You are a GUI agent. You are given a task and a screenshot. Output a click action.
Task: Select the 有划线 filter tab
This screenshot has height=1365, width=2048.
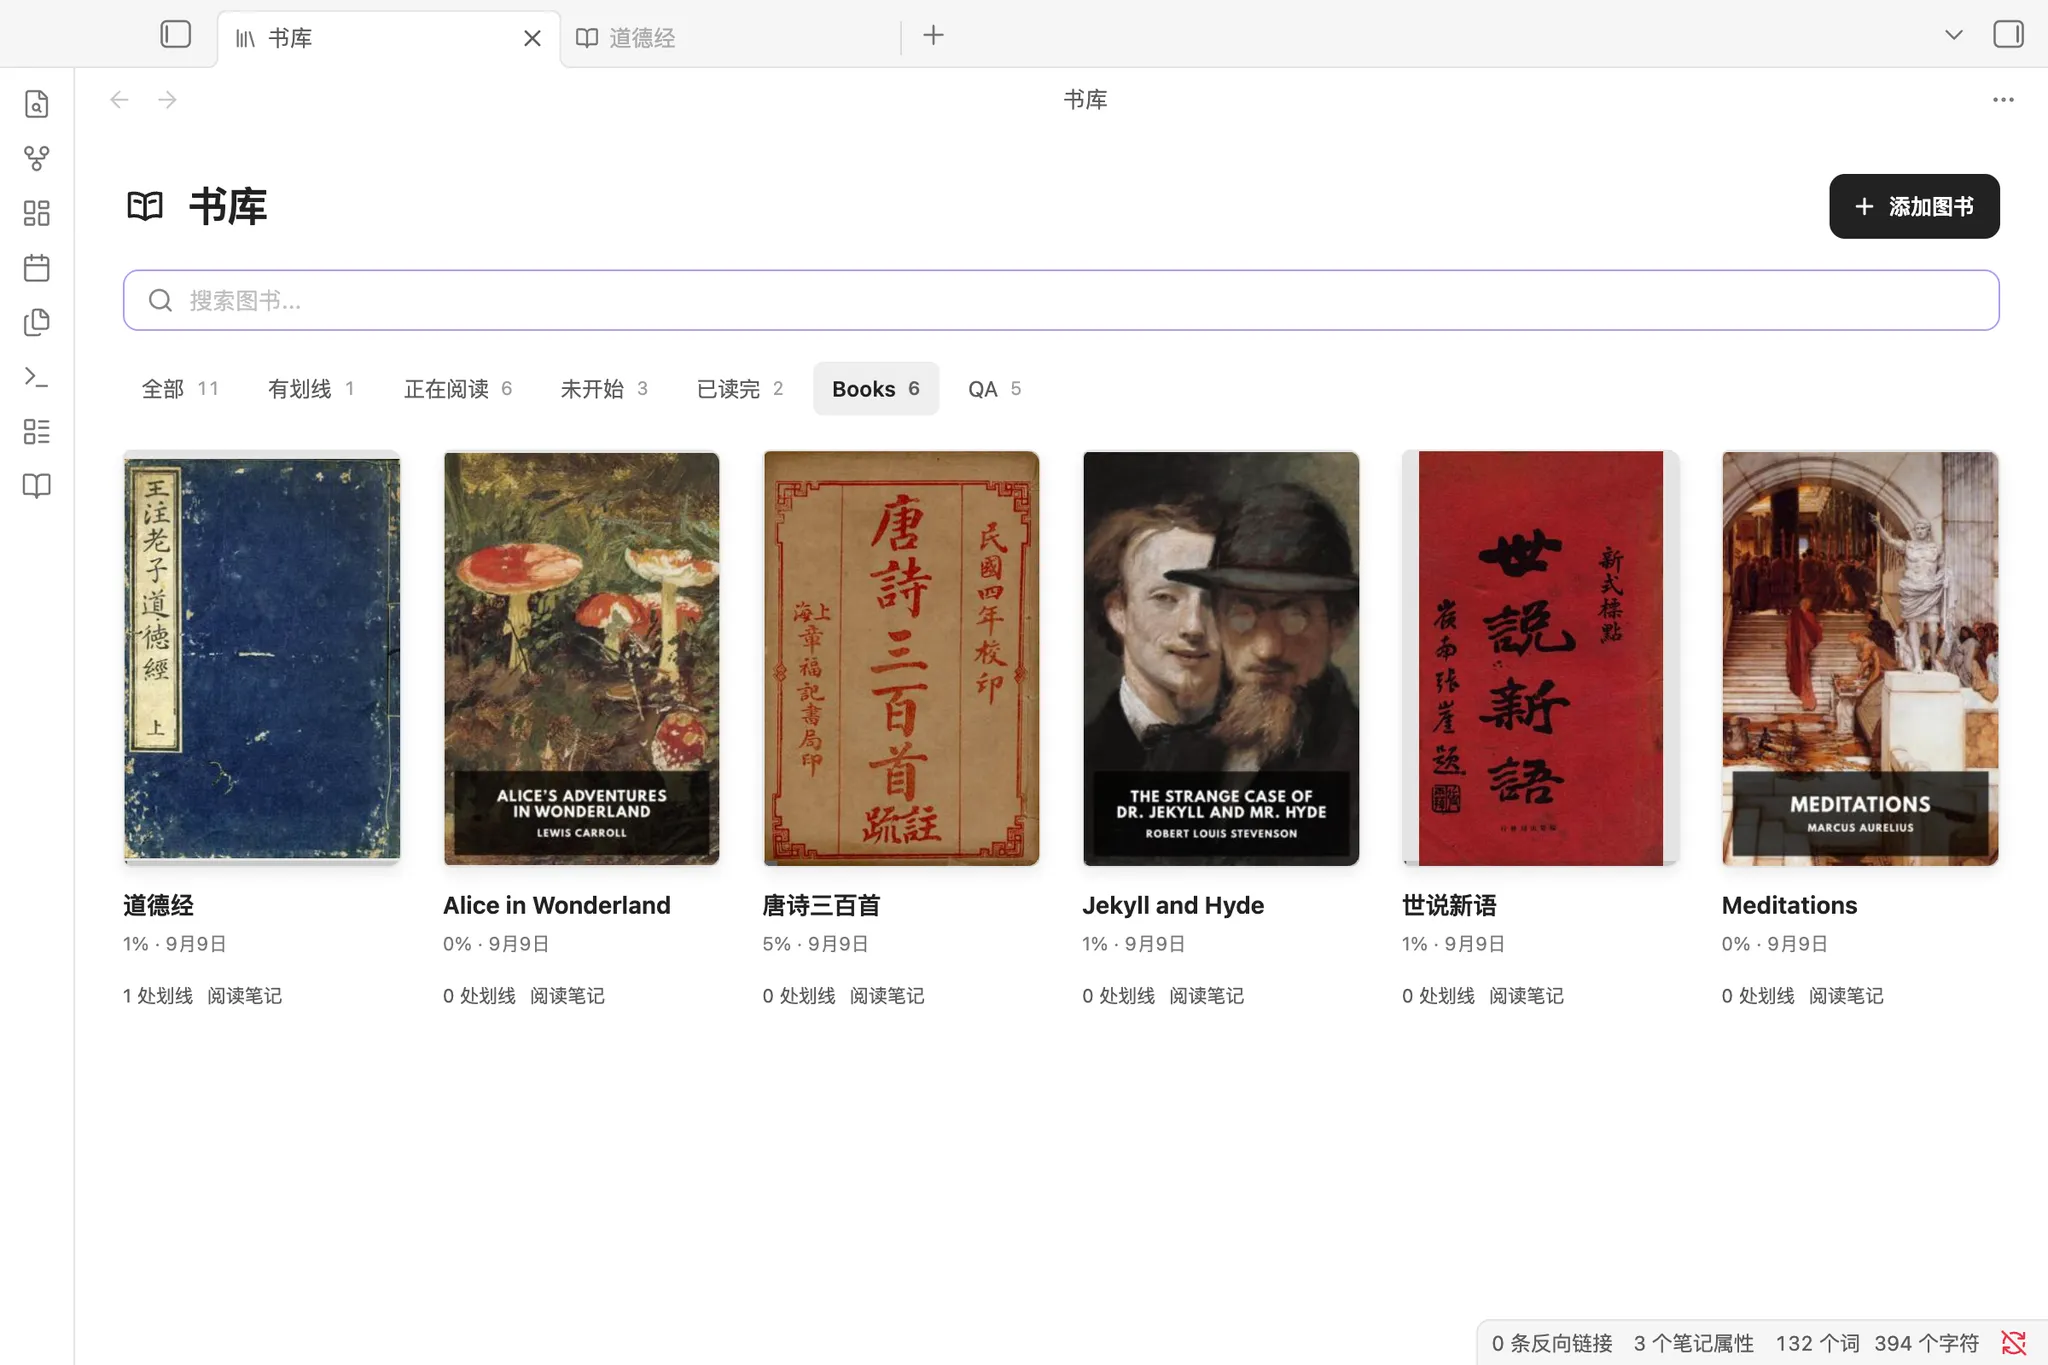(311, 389)
